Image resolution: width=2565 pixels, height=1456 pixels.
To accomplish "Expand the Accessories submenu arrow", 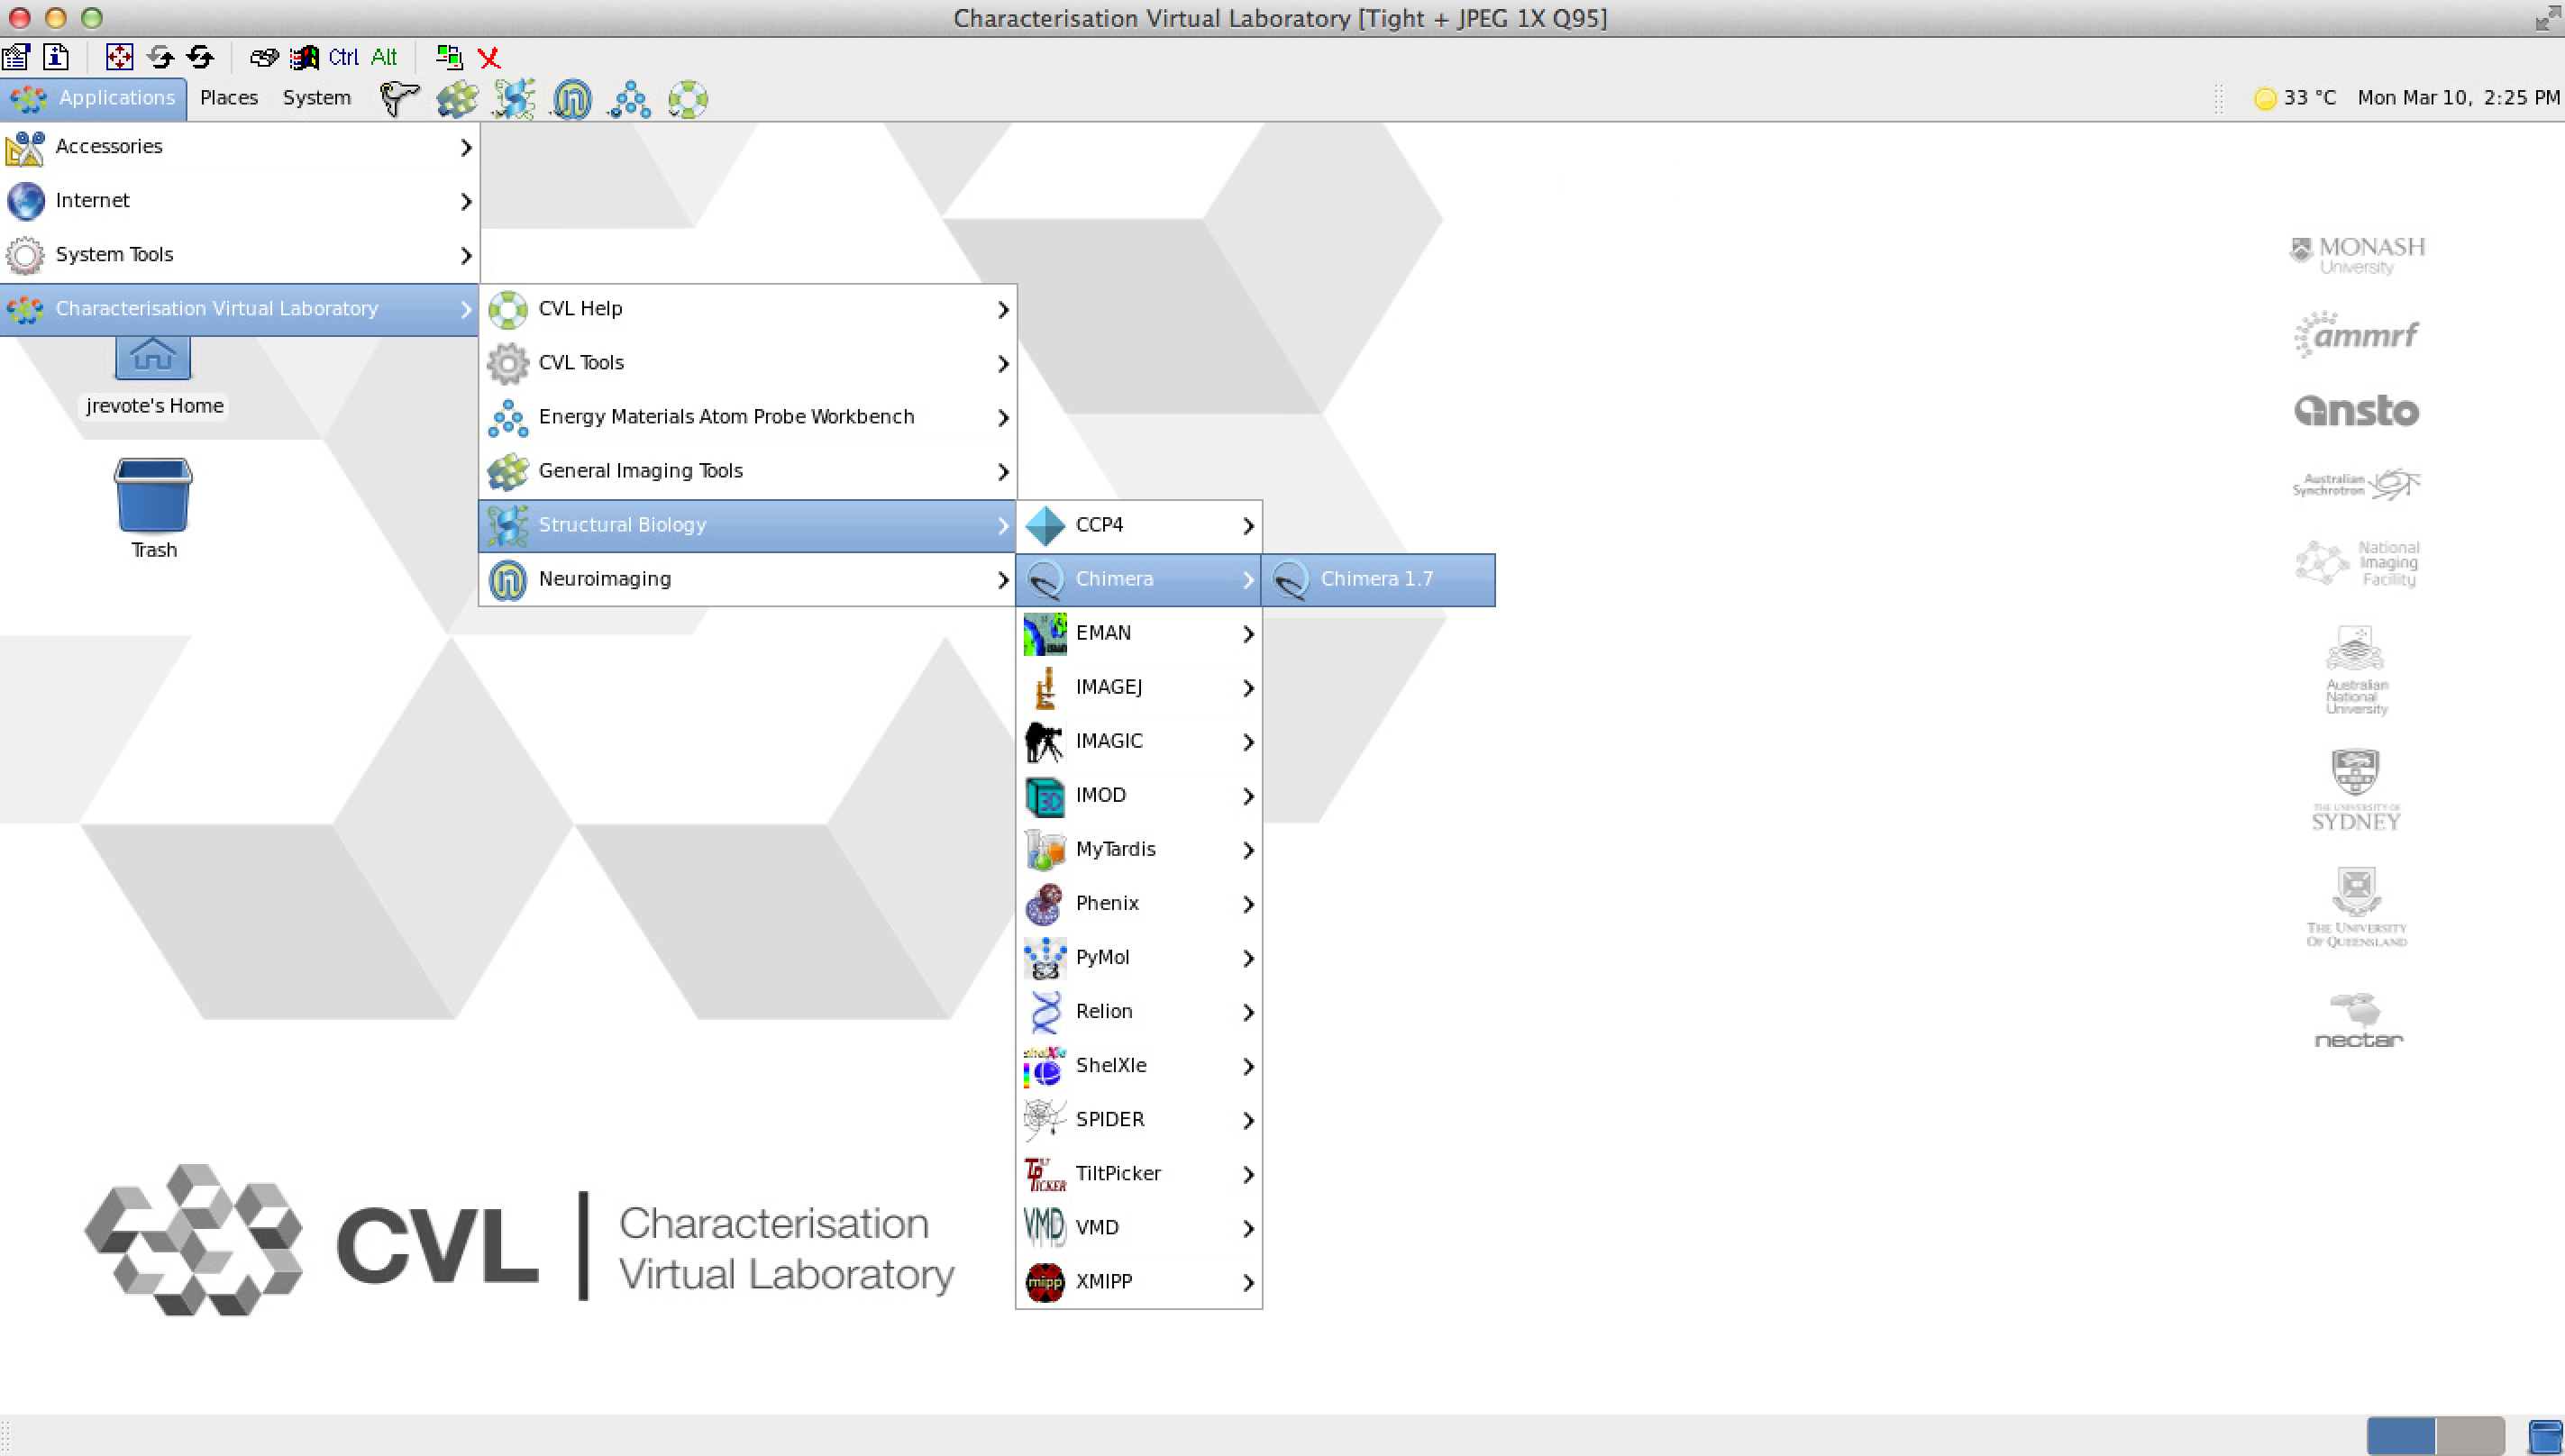I will (466, 147).
